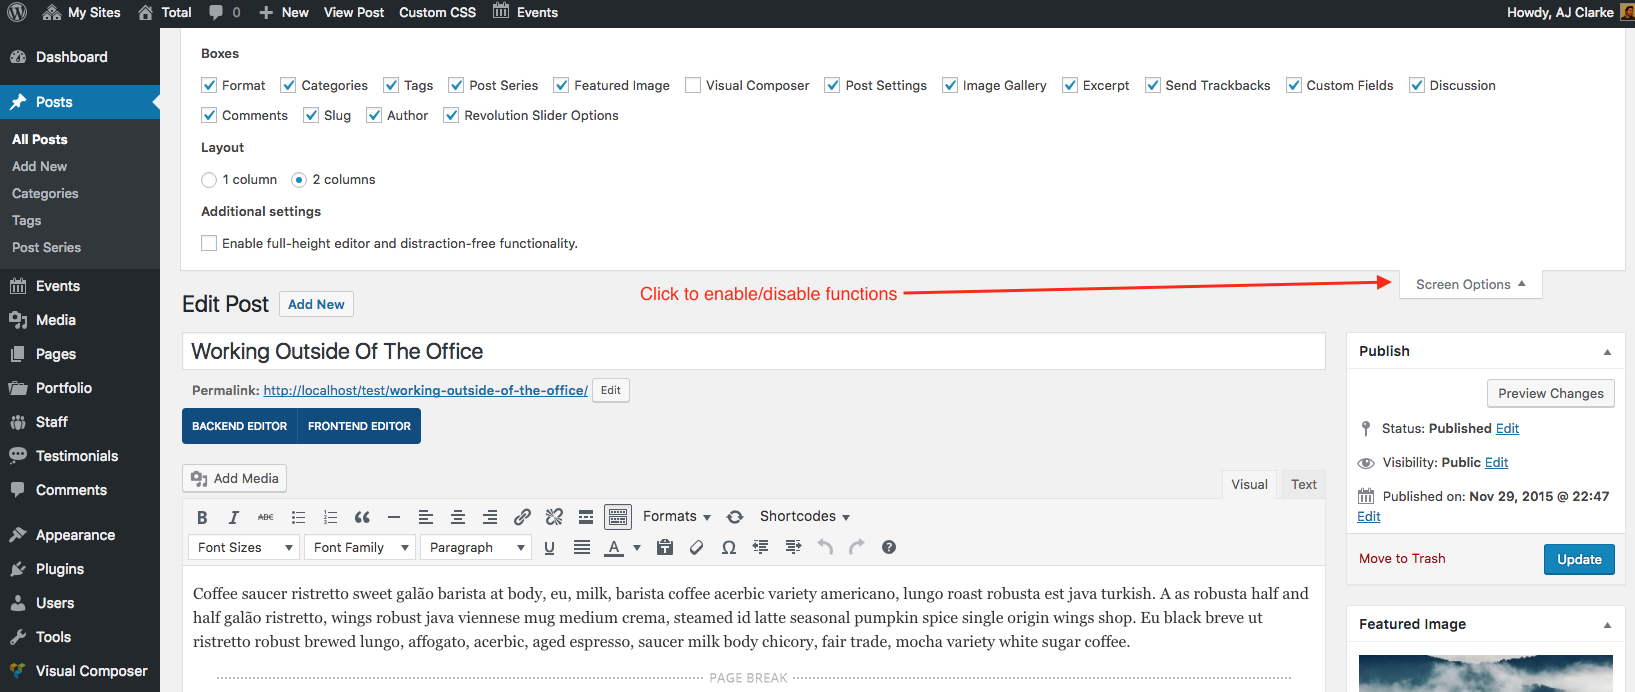Insert a blockquote using the quote icon
Image resolution: width=1635 pixels, height=692 pixels.
click(362, 517)
